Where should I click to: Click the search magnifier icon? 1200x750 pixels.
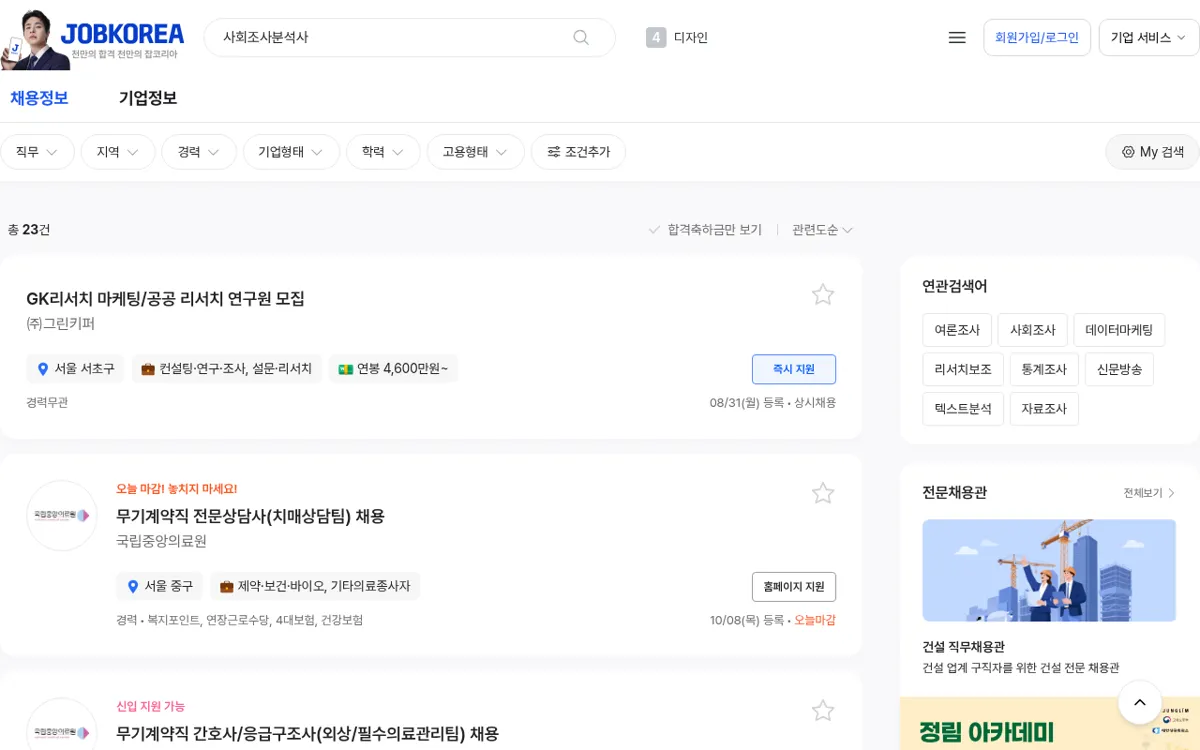coord(581,37)
